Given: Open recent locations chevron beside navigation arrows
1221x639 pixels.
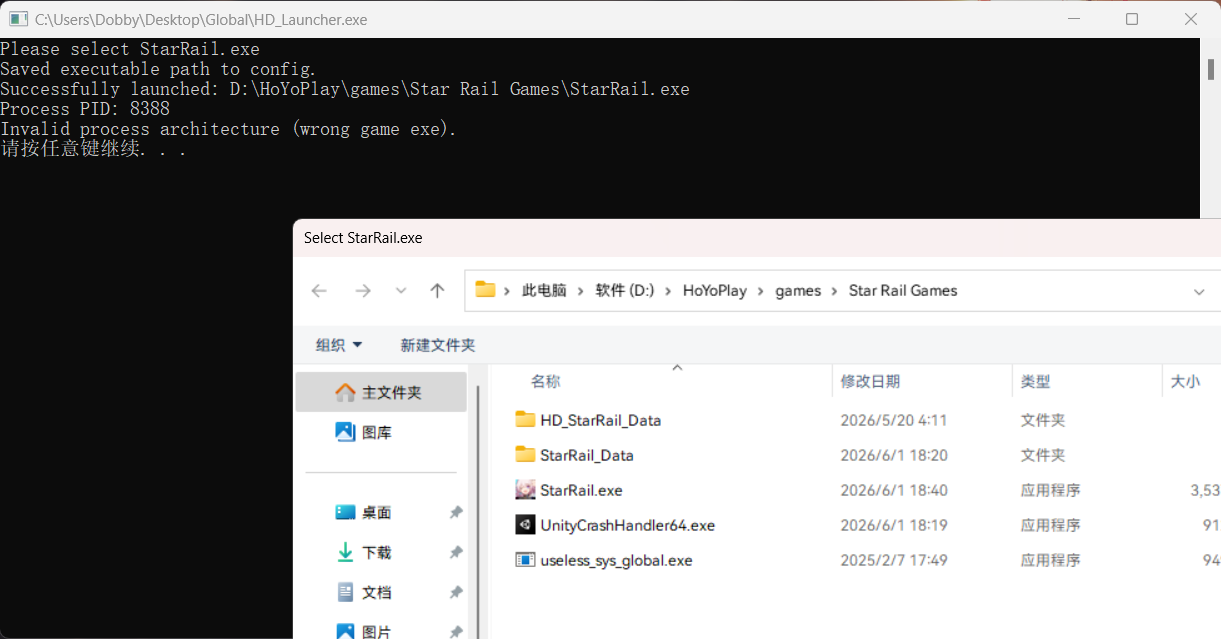Looking at the screenshot, I should coord(401,291).
